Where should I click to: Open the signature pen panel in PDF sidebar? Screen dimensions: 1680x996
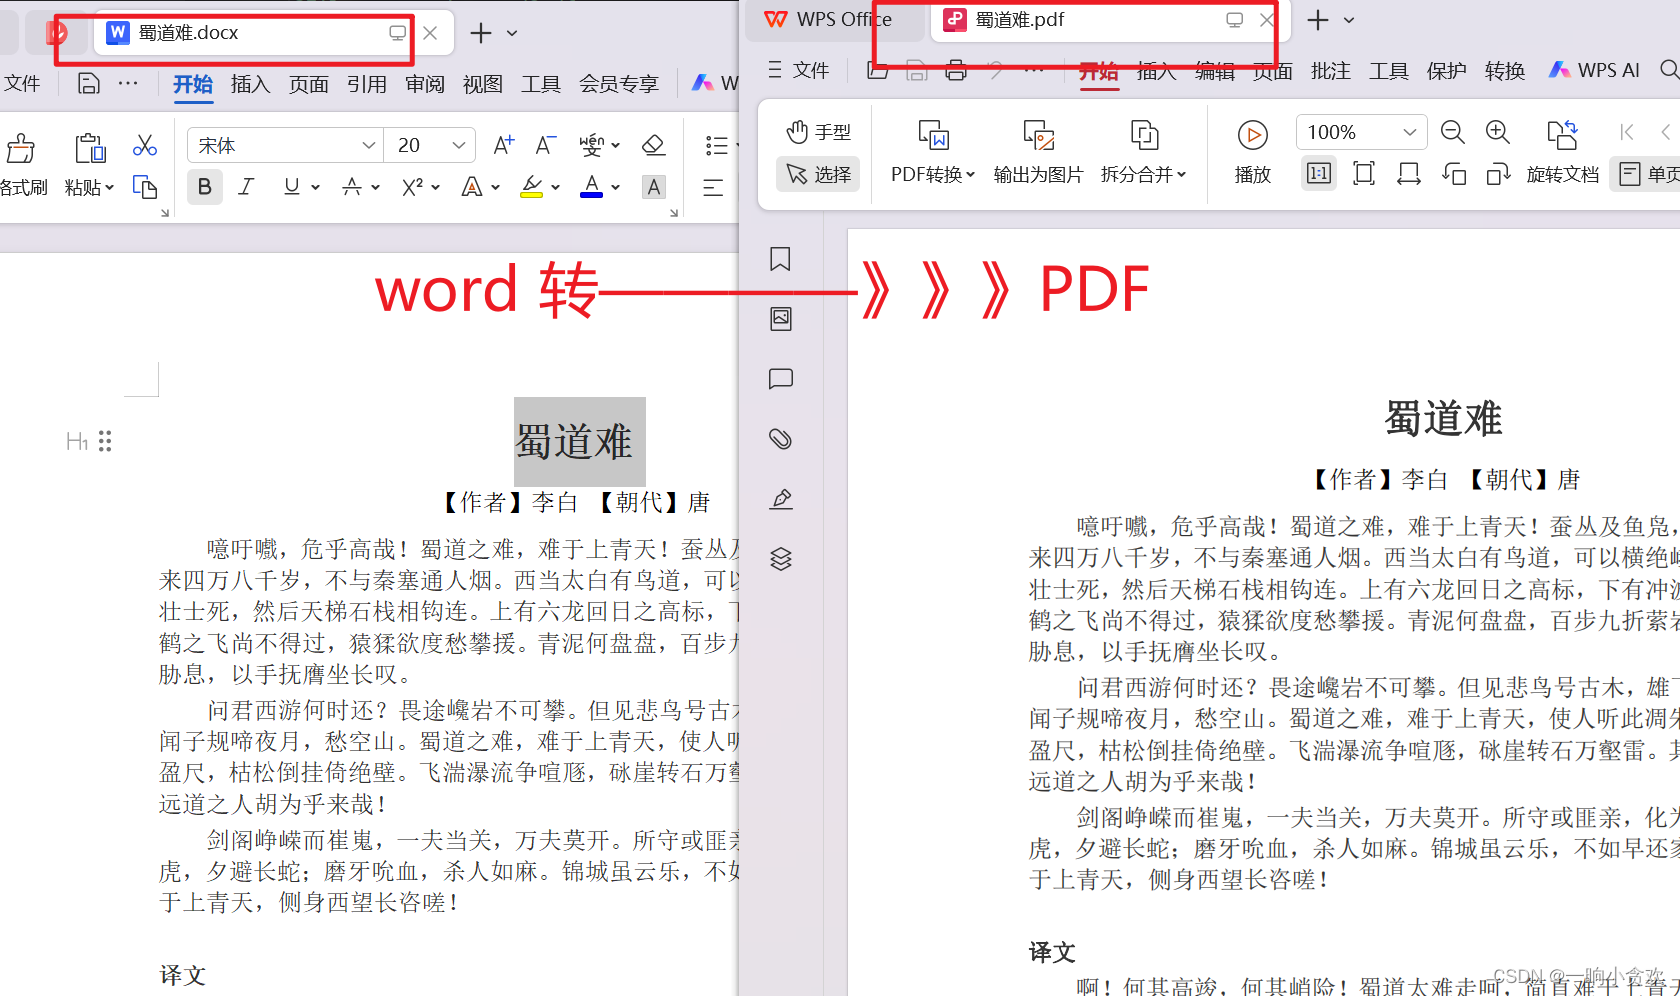click(781, 499)
